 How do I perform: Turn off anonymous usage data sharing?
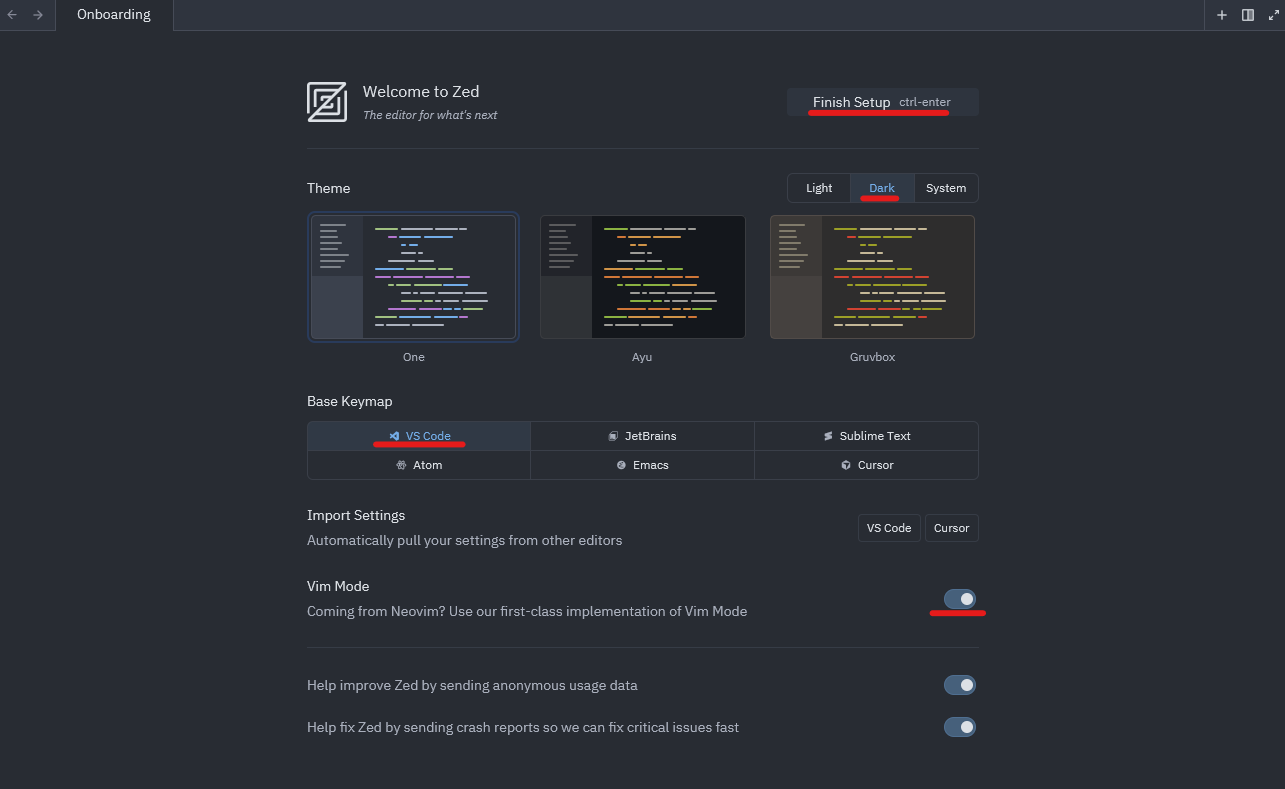click(959, 684)
